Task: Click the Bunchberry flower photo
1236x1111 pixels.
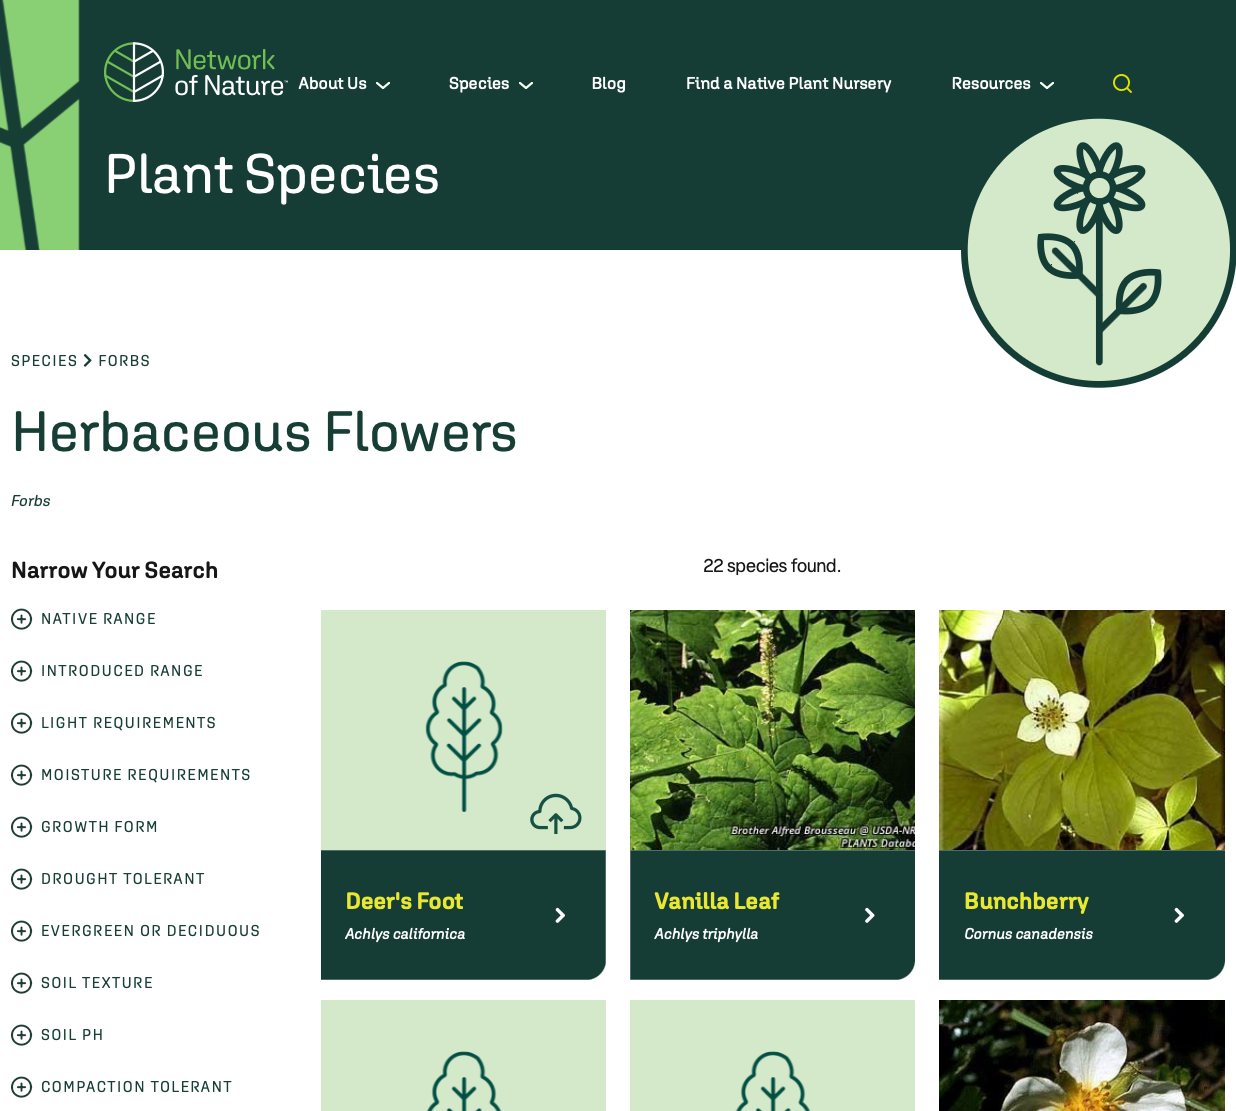Action: pos(1081,730)
